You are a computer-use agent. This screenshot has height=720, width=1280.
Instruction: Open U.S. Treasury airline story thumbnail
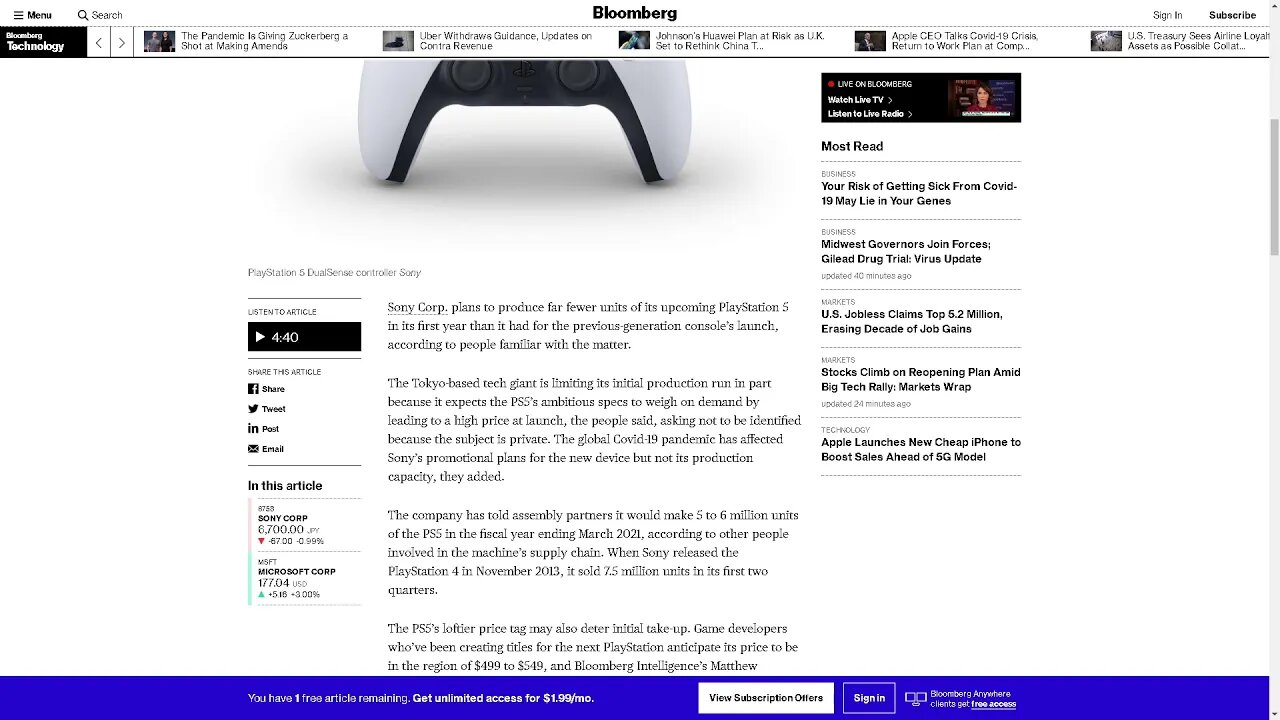pos(1106,41)
